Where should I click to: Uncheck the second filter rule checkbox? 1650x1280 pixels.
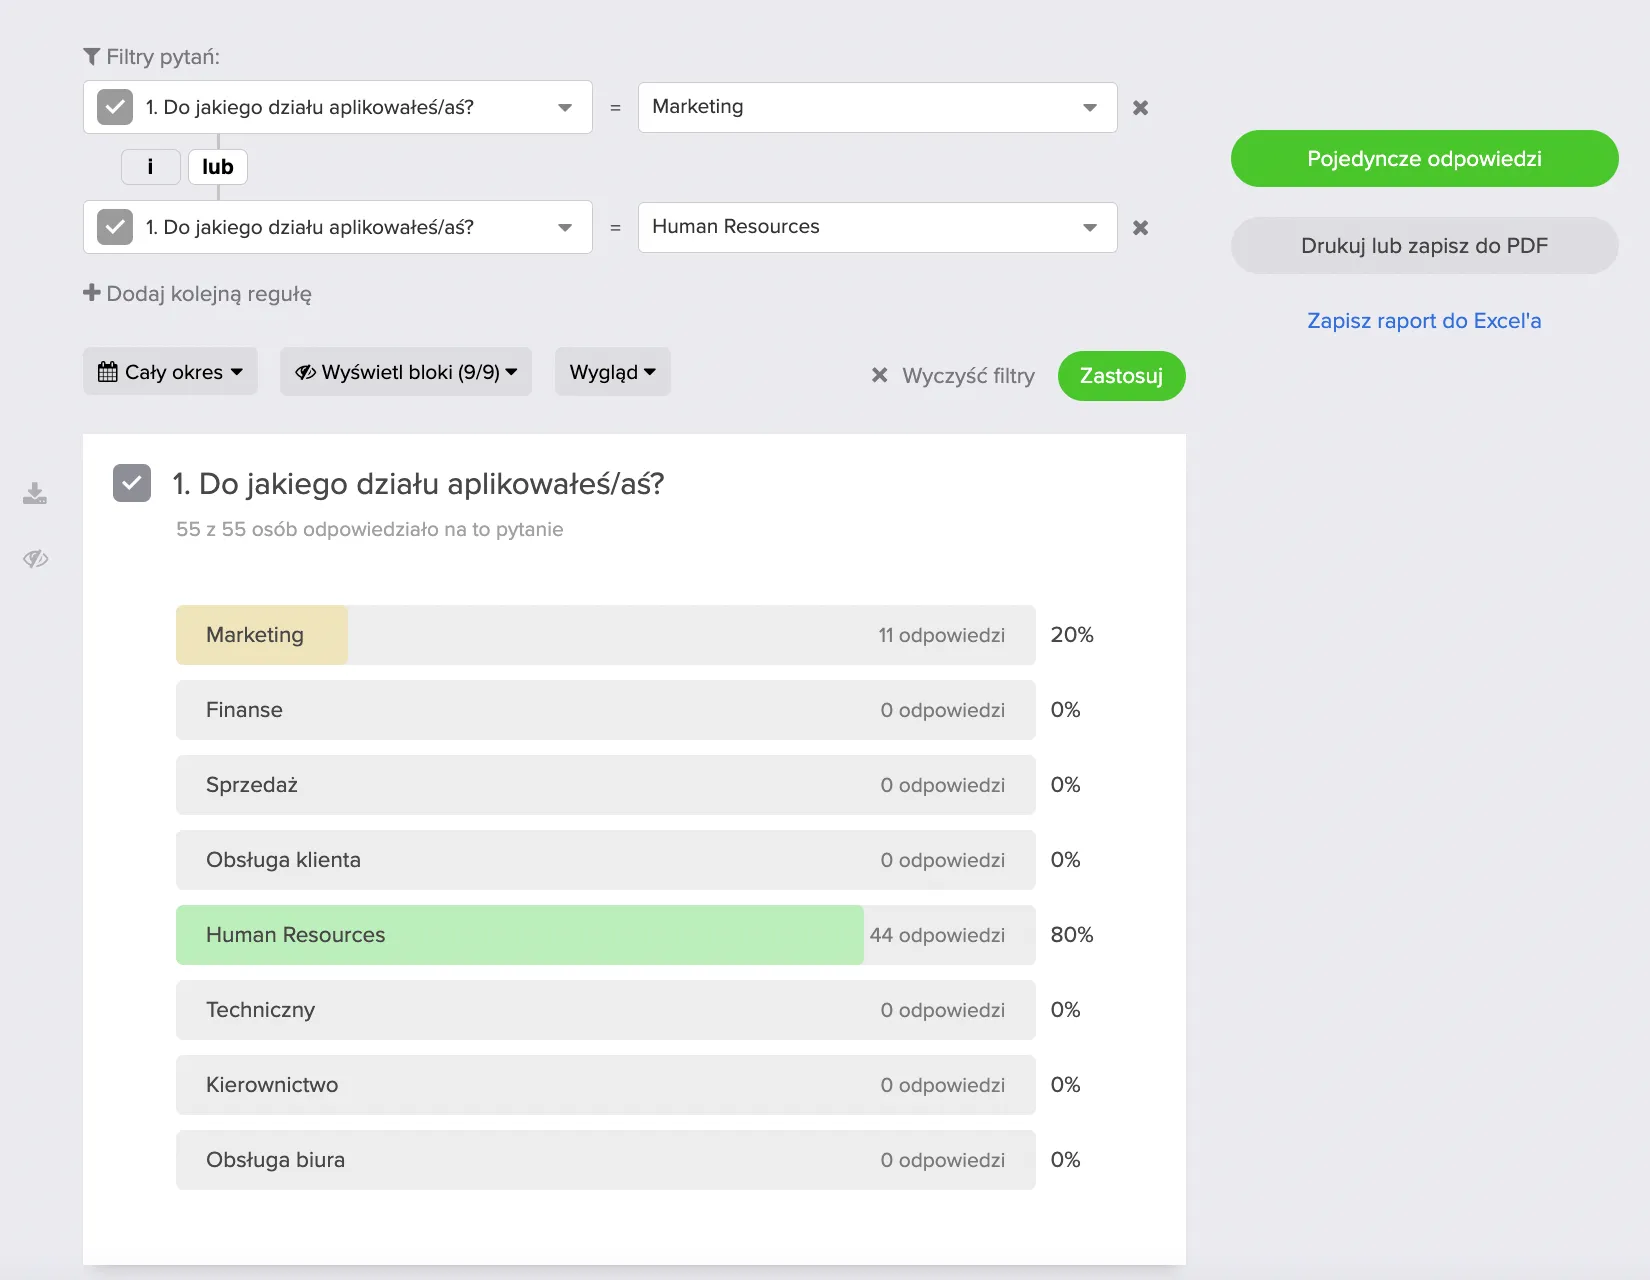[x=115, y=227]
